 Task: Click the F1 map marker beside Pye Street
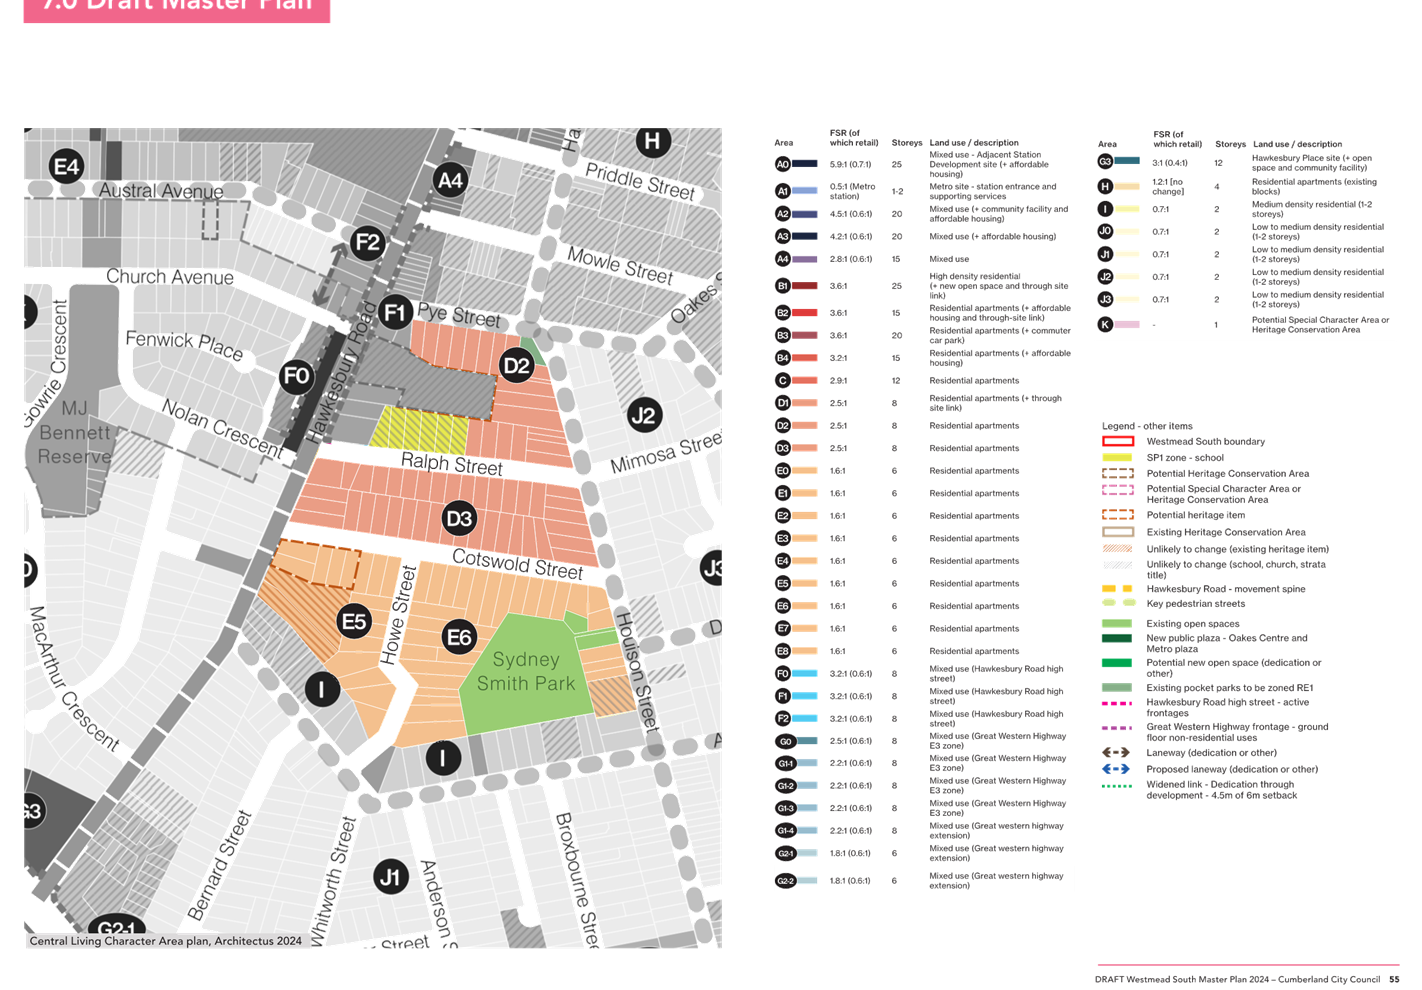[x=395, y=312]
